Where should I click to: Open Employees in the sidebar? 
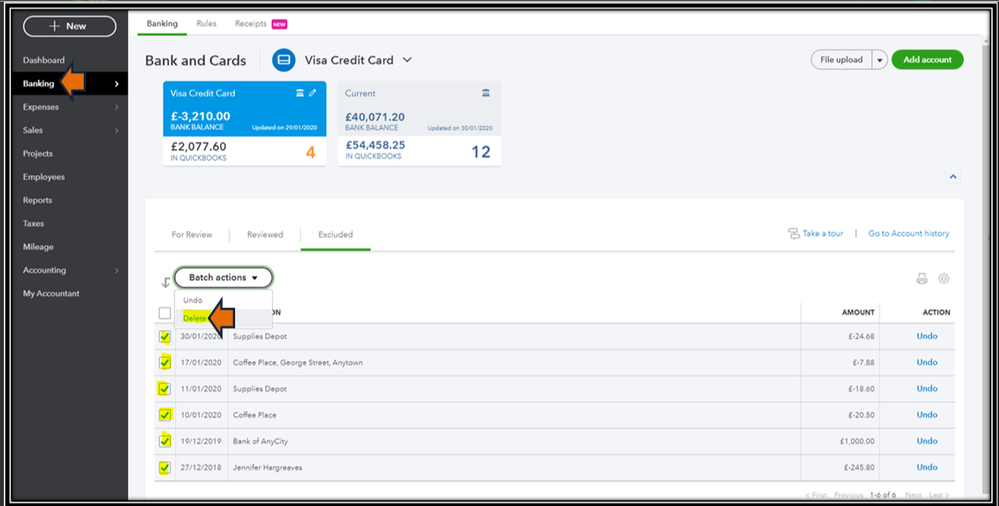(43, 177)
